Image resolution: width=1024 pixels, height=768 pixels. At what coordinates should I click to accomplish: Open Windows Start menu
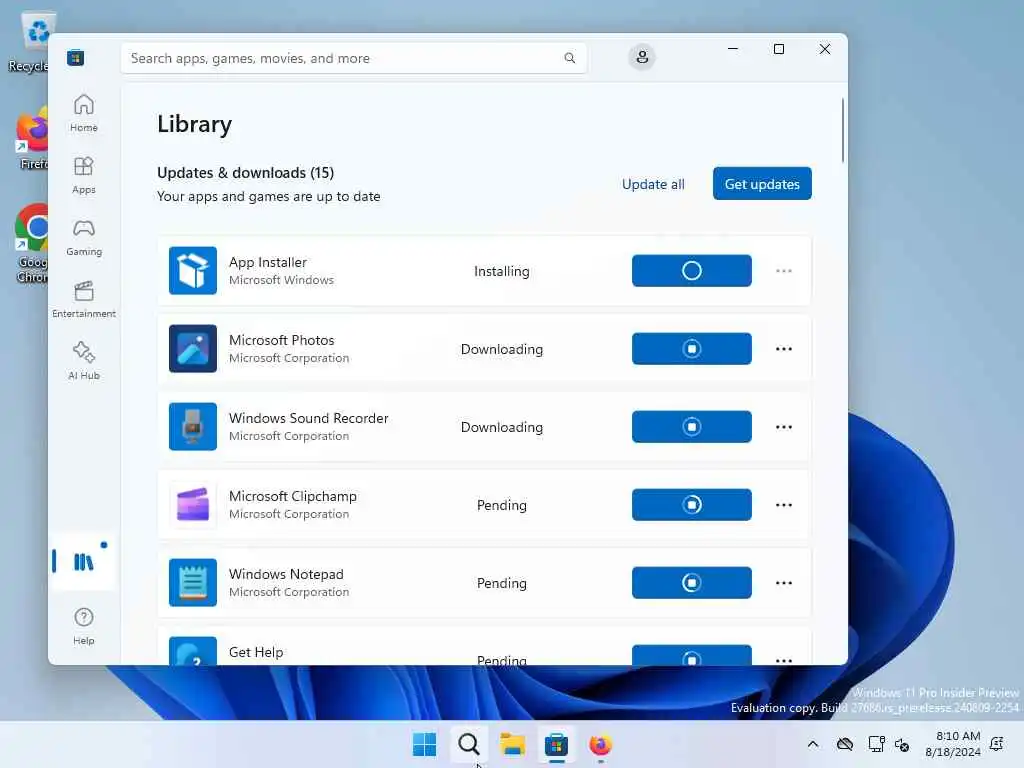[424, 744]
